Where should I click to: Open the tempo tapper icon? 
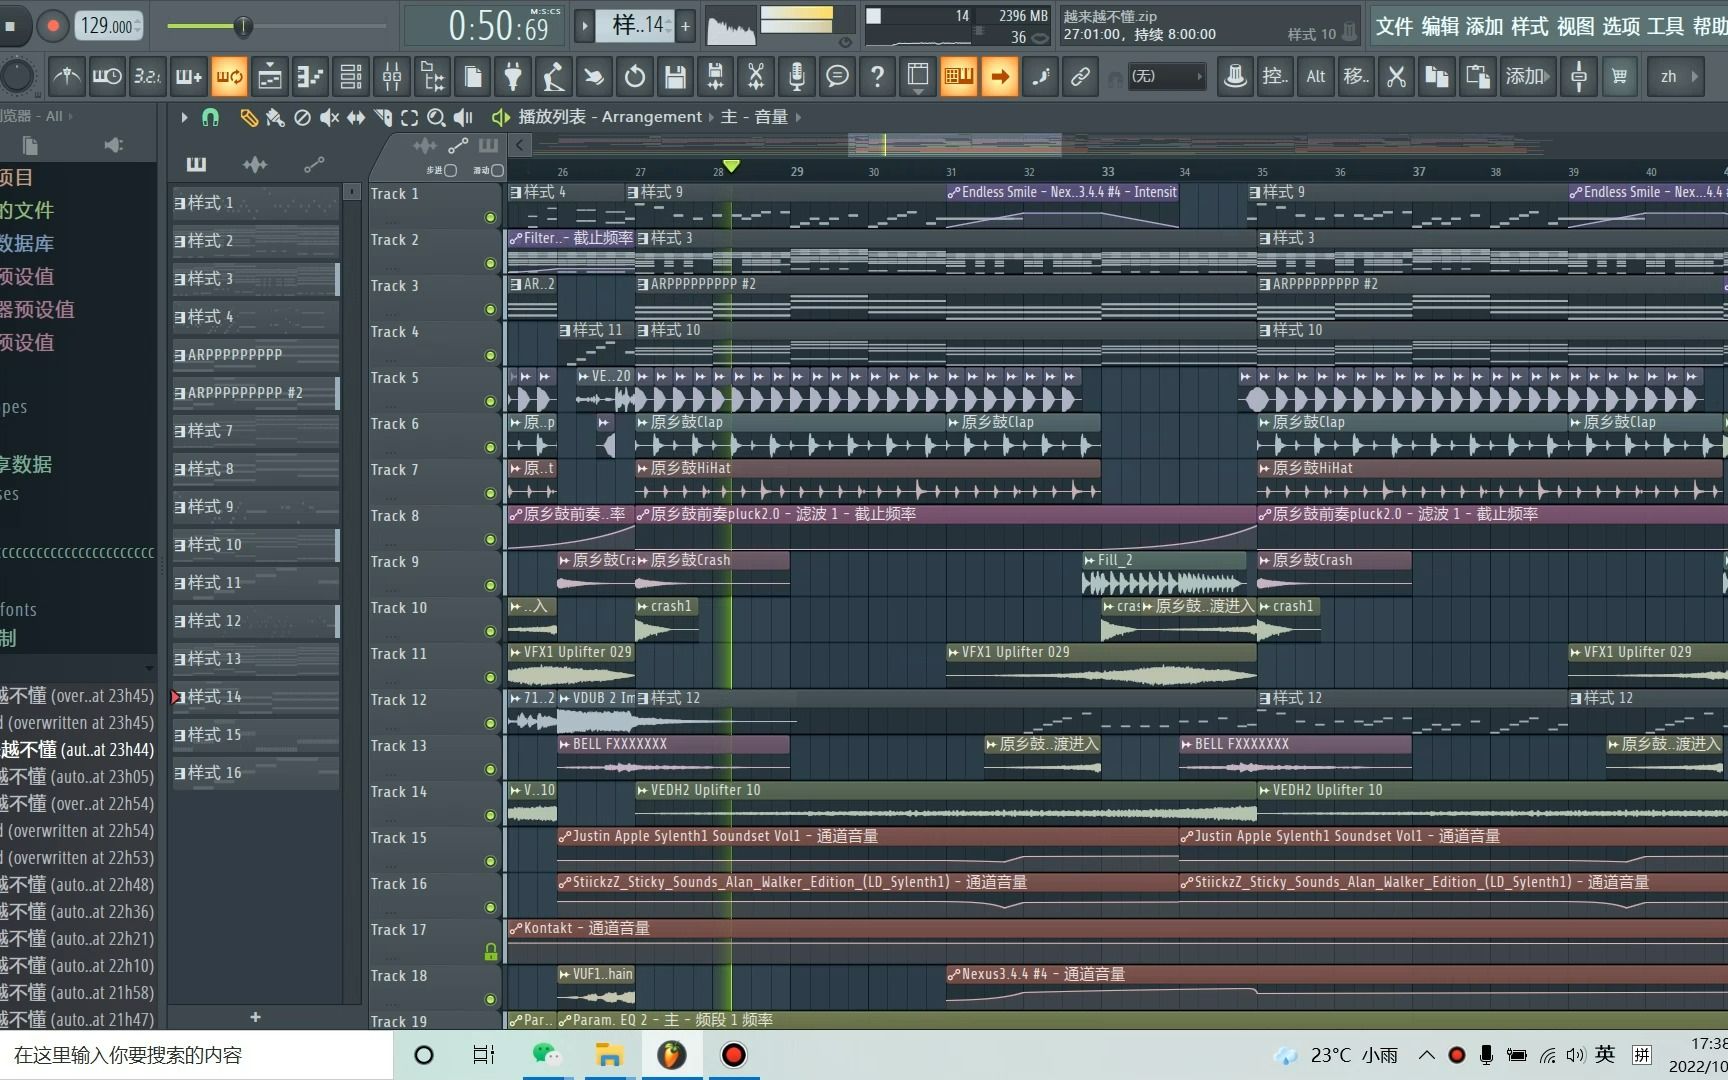(554, 76)
